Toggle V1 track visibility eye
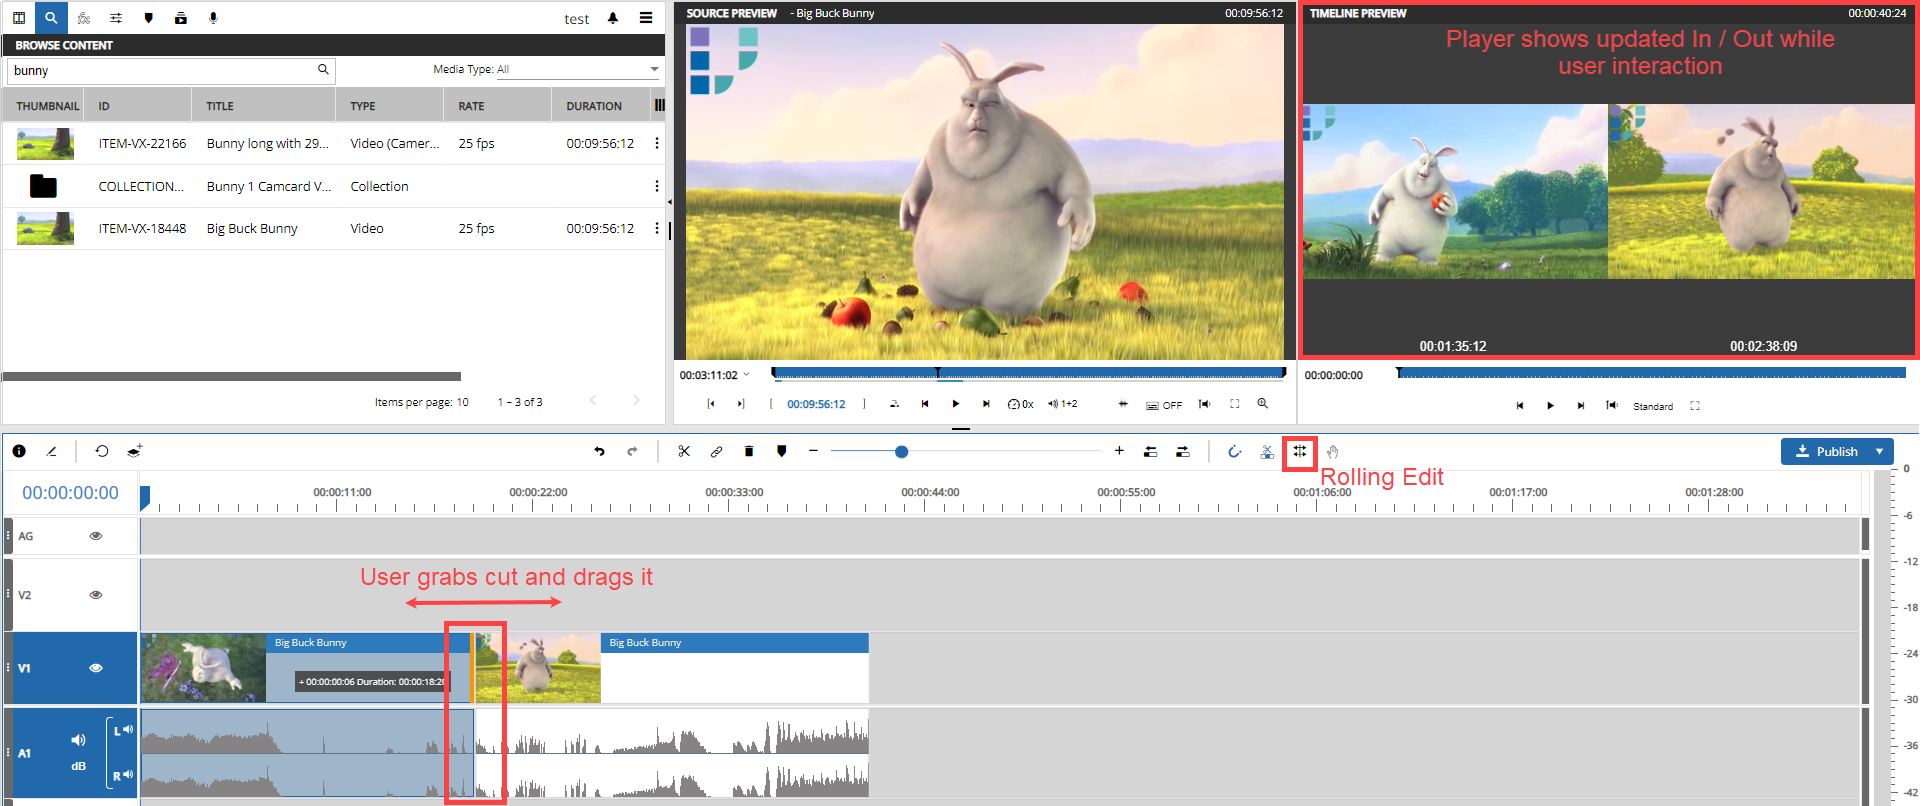This screenshot has width=1920, height=806. tap(96, 668)
